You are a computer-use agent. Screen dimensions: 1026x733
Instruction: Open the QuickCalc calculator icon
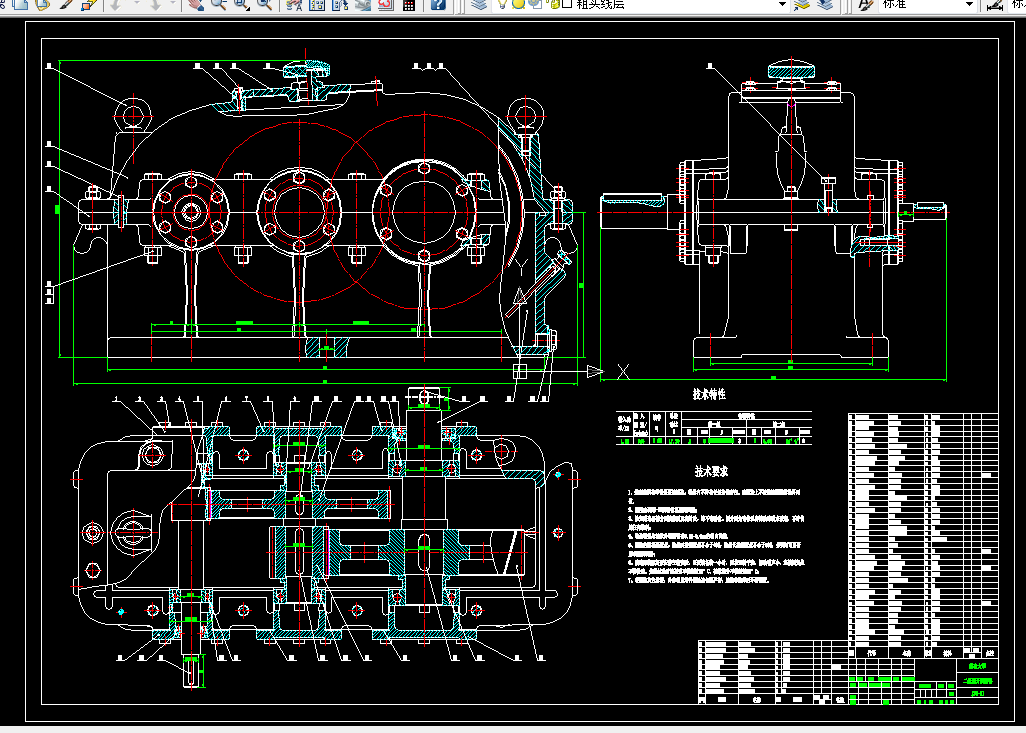point(408,5)
